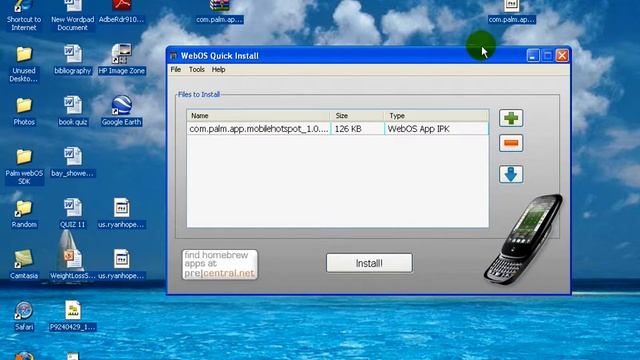
Task: Click the Name column header
Action: [258, 116]
